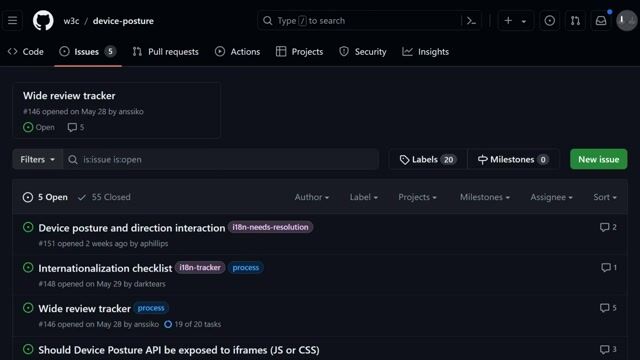Open the notifications inbox icon
The image size is (640, 360).
pos(601,20)
